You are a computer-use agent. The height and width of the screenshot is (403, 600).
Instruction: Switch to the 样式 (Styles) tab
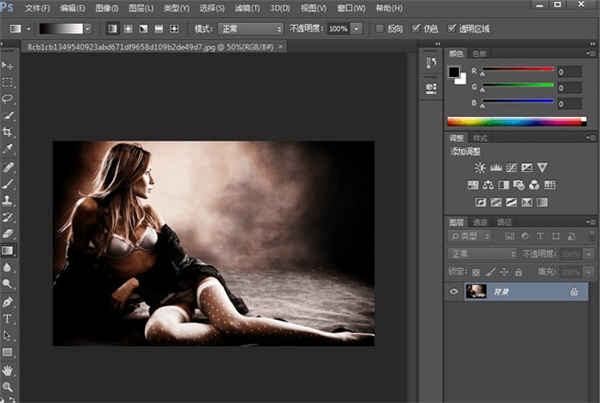[480, 137]
